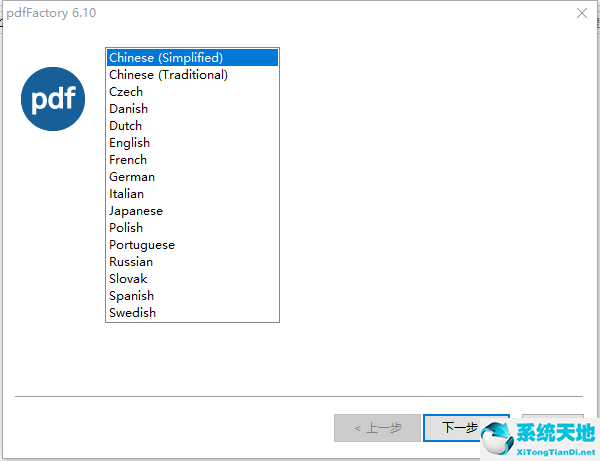Image resolution: width=600 pixels, height=461 pixels.
Task: Select Portuguese language option
Action: [192, 245]
